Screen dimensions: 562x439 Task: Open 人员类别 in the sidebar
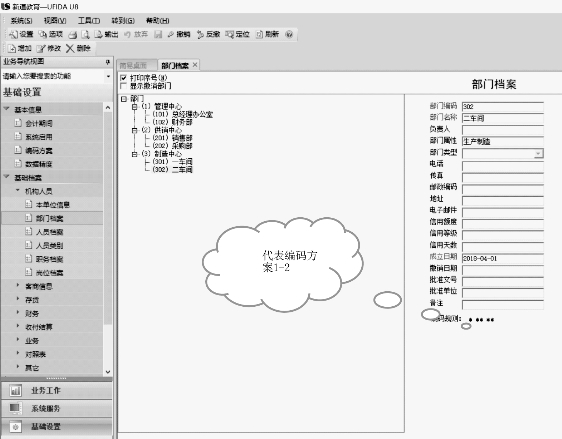coord(49,245)
